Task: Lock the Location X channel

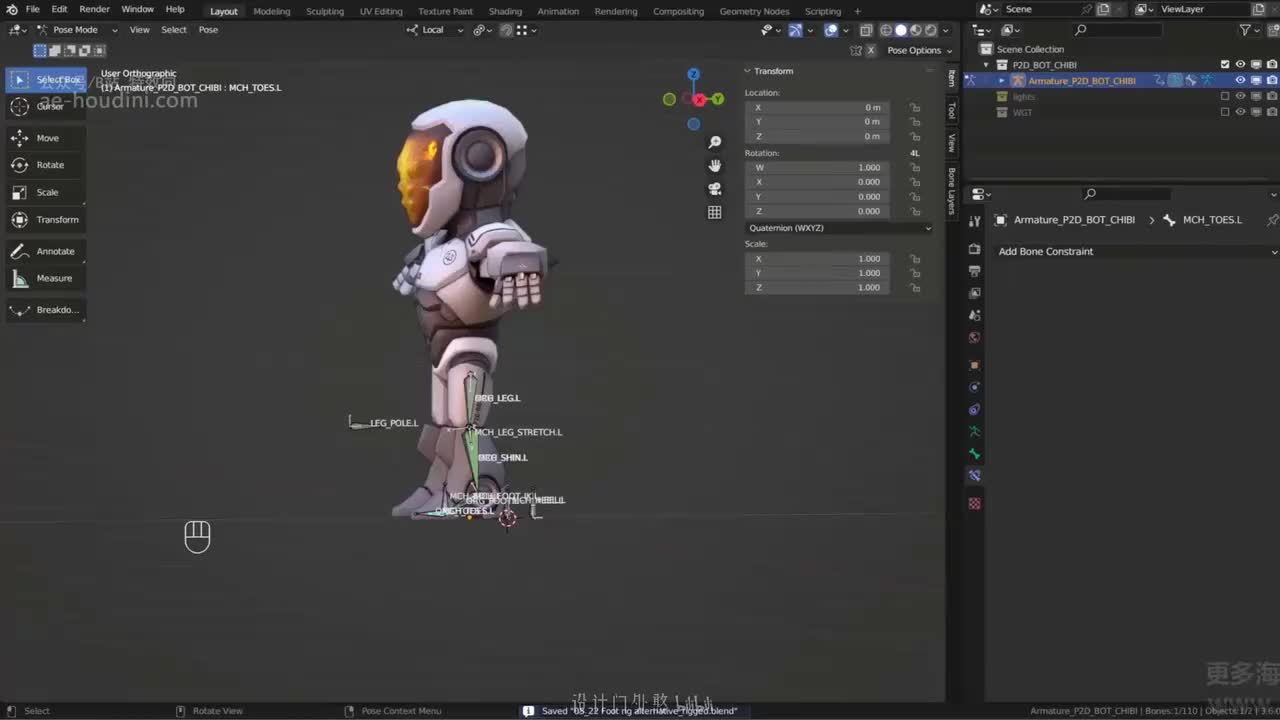Action: point(915,107)
